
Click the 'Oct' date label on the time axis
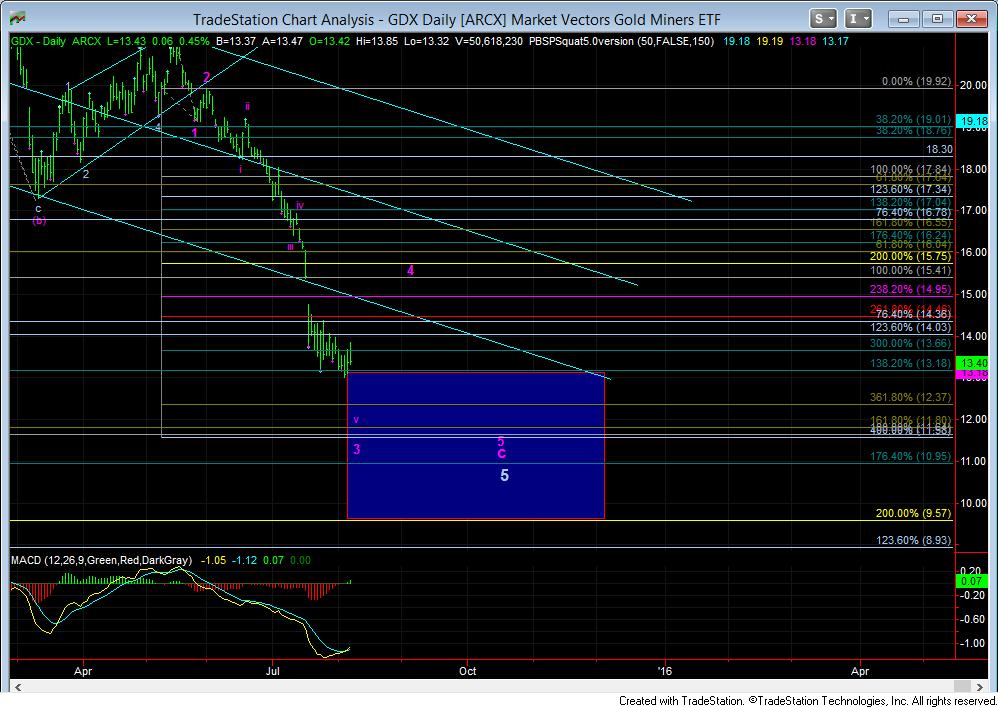point(467,671)
